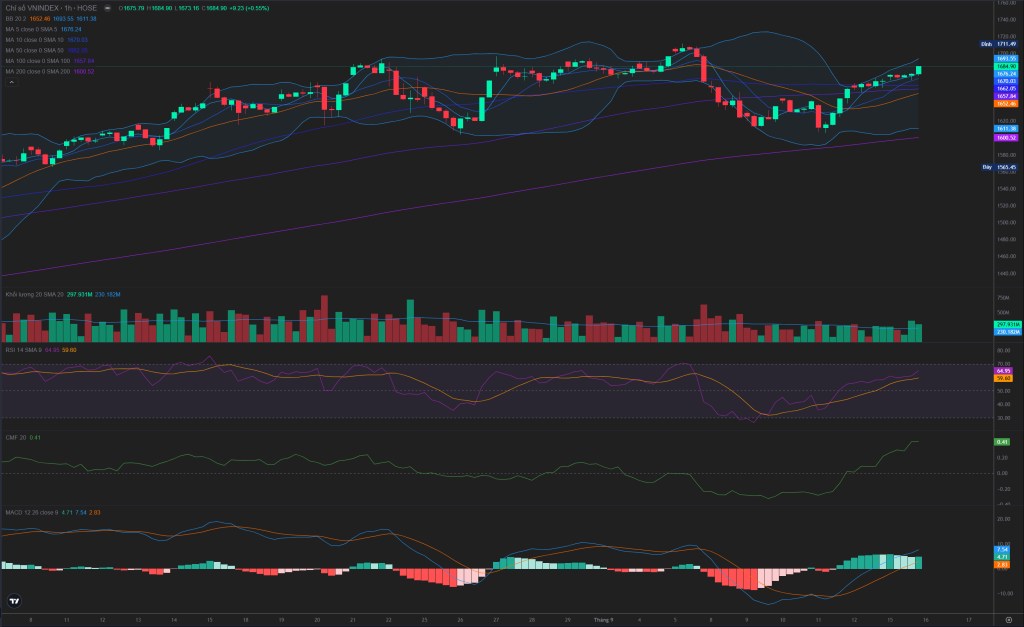Click the purple 1600.52 price tag
The height and width of the screenshot is (627, 1024).
point(1006,138)
